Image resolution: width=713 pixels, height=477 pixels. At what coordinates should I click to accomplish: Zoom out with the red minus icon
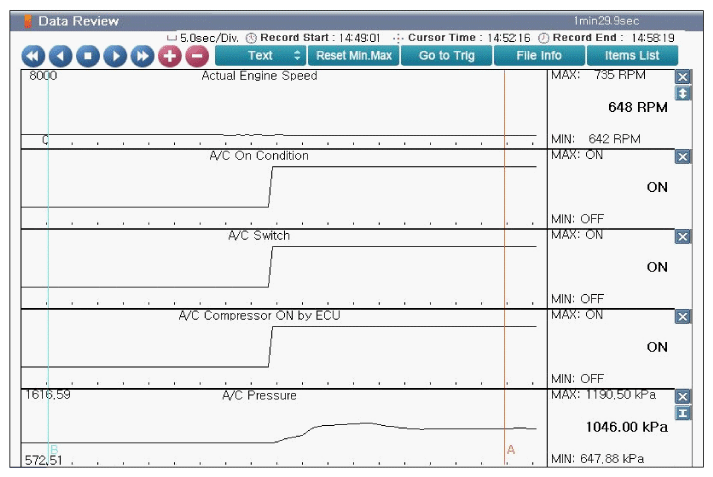[197, 56]
